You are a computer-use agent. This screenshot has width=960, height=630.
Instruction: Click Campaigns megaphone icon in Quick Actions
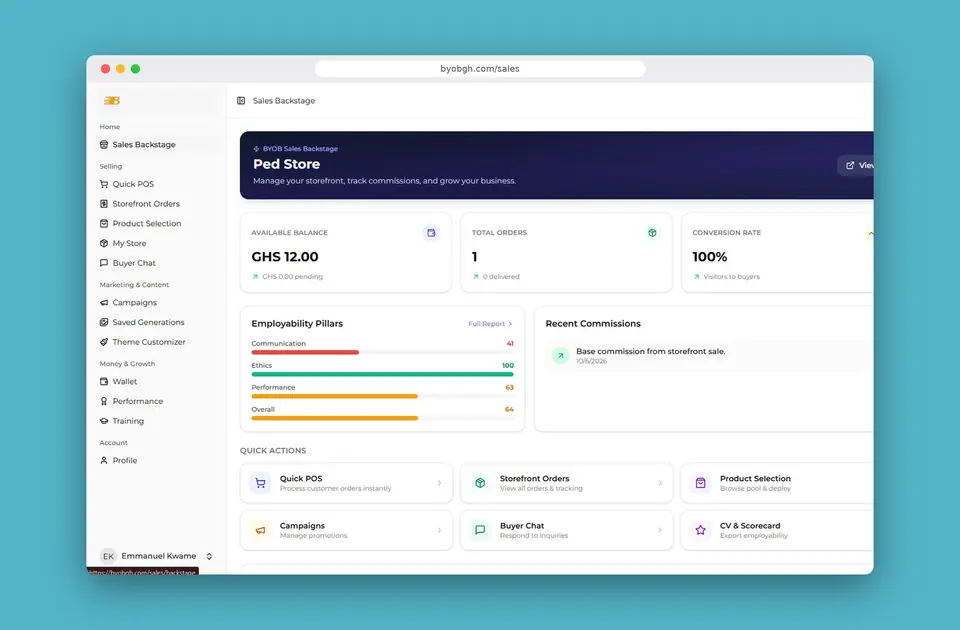click(260, 530)
